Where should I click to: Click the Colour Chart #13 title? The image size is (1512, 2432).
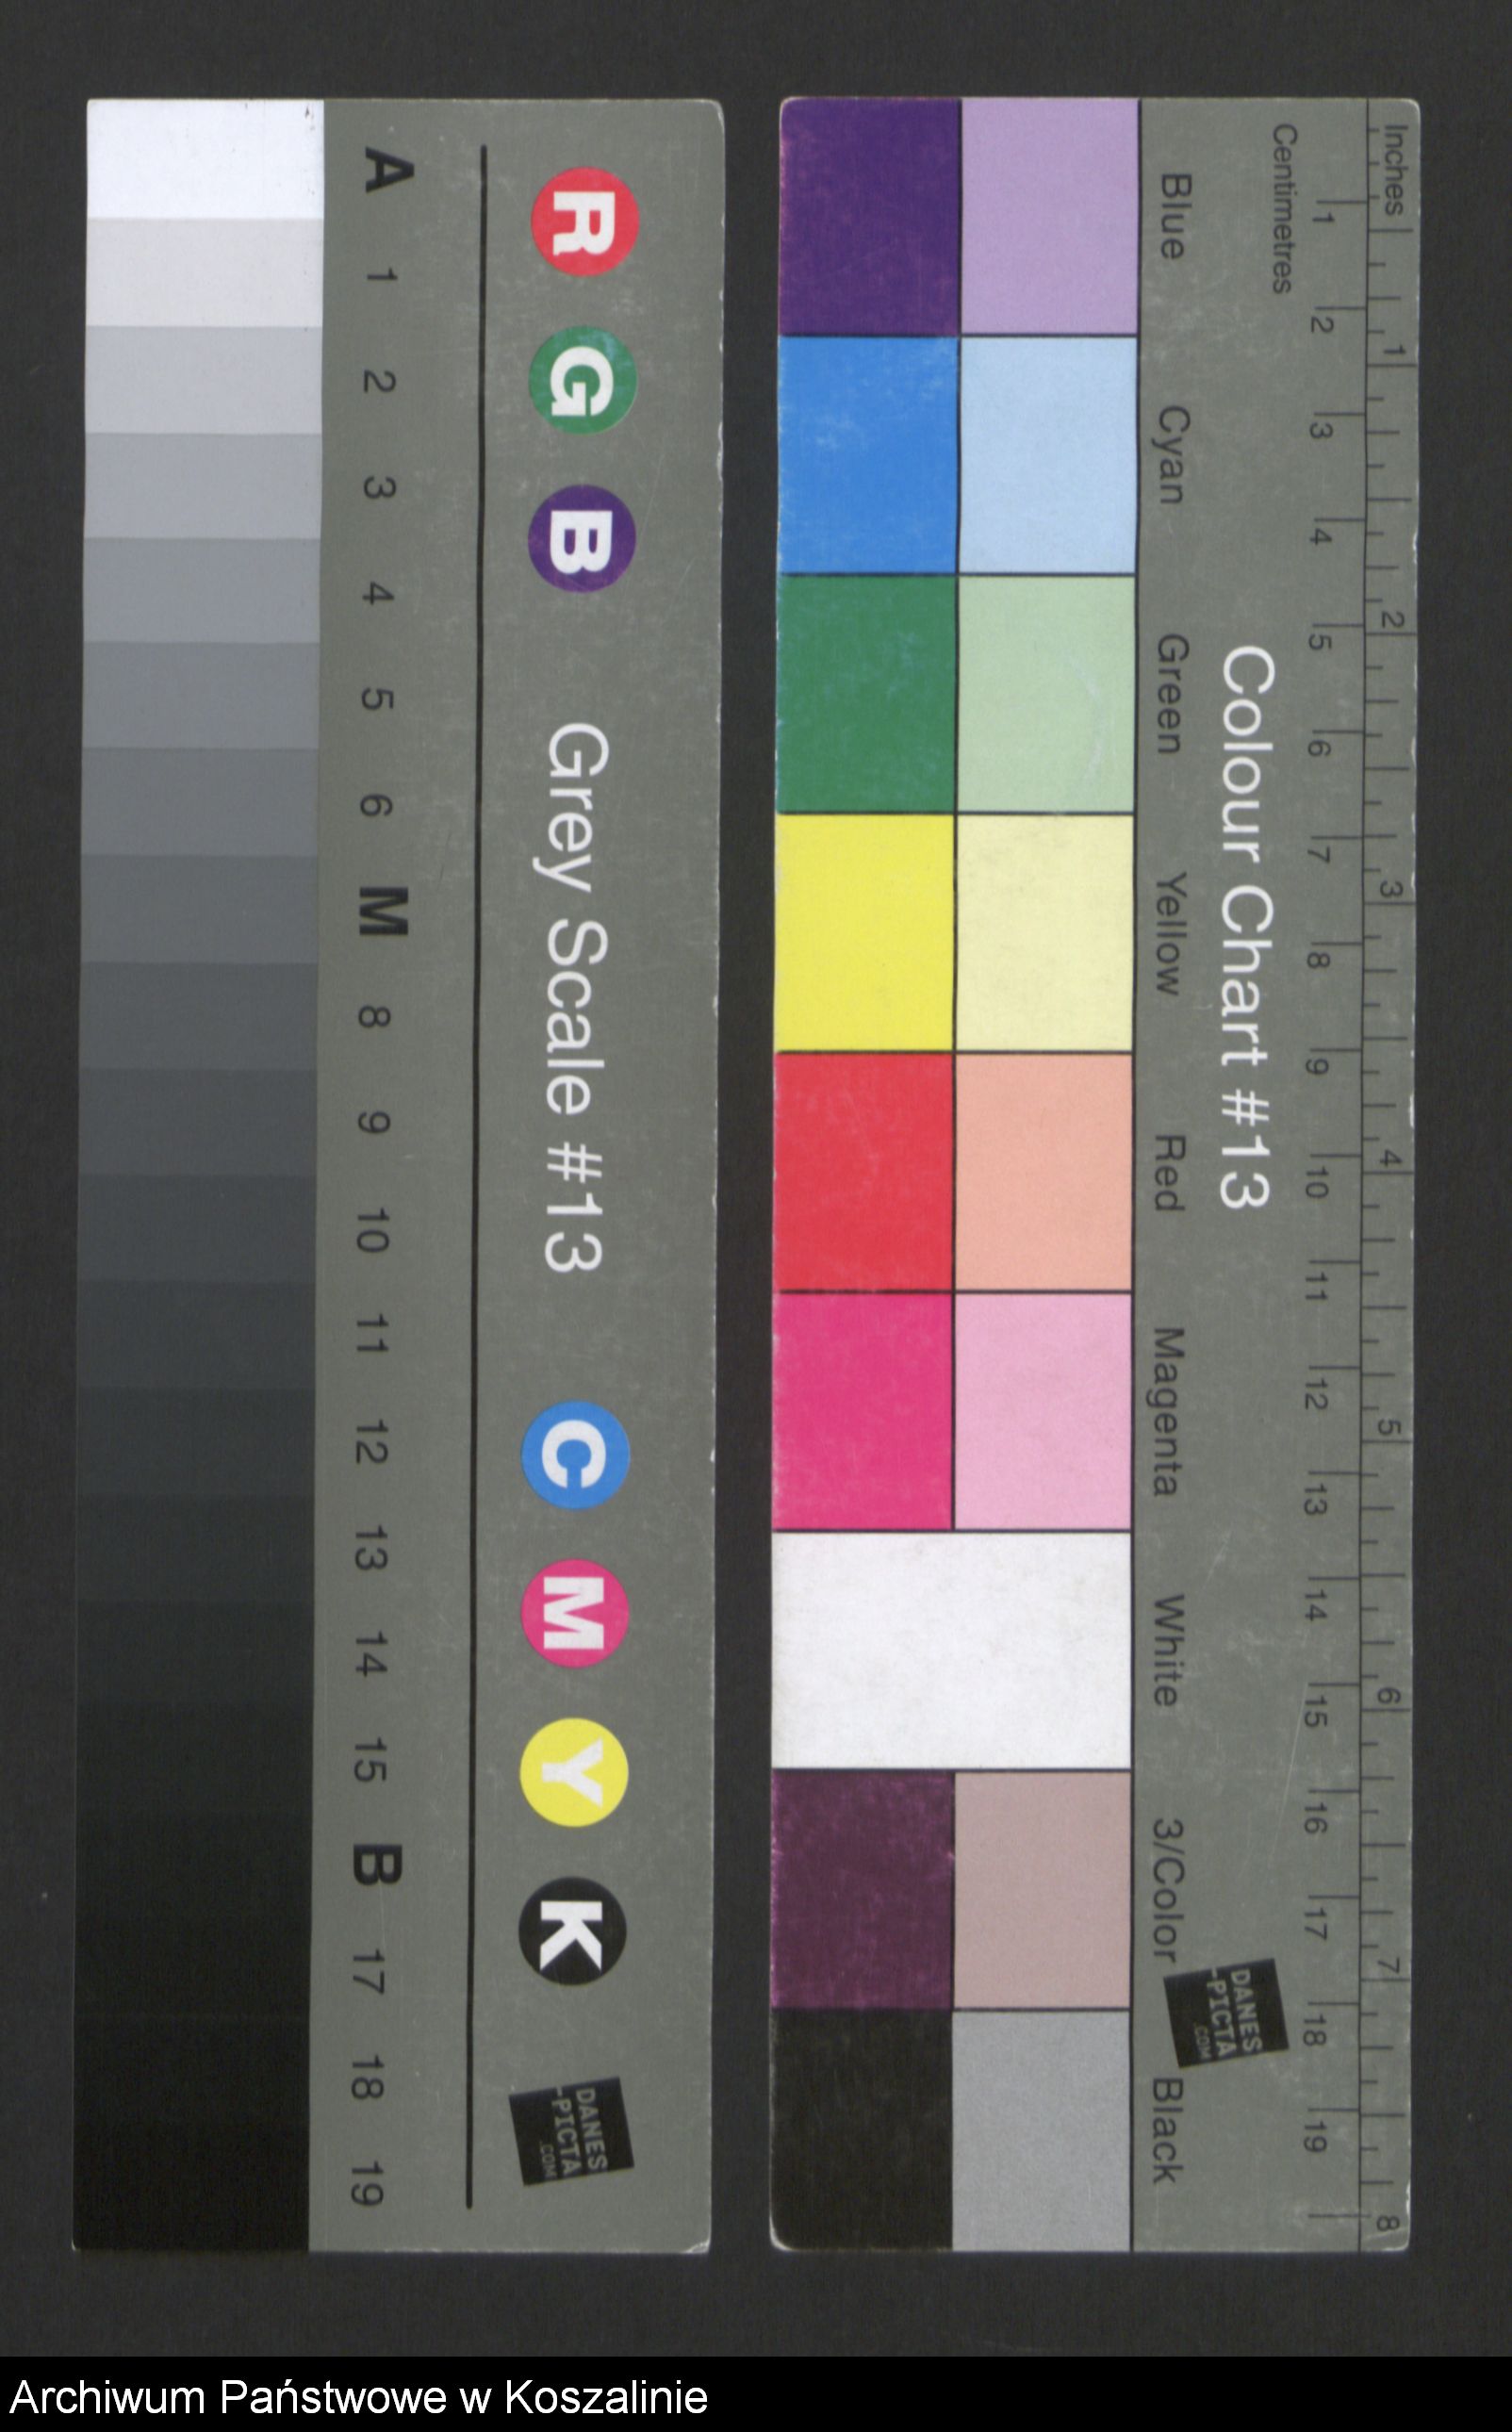pyautogui.click(x=1246, y=926)
